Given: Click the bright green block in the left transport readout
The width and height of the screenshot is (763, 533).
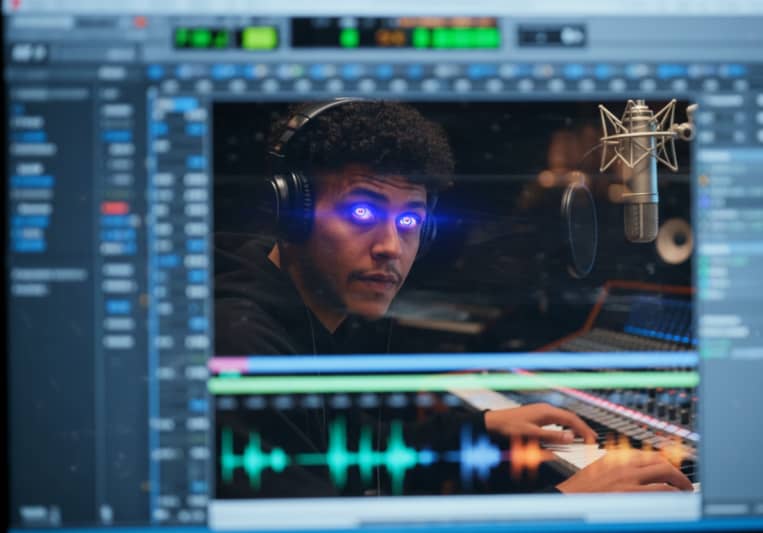Looking at the screenshot, I should tap(260, 38).
